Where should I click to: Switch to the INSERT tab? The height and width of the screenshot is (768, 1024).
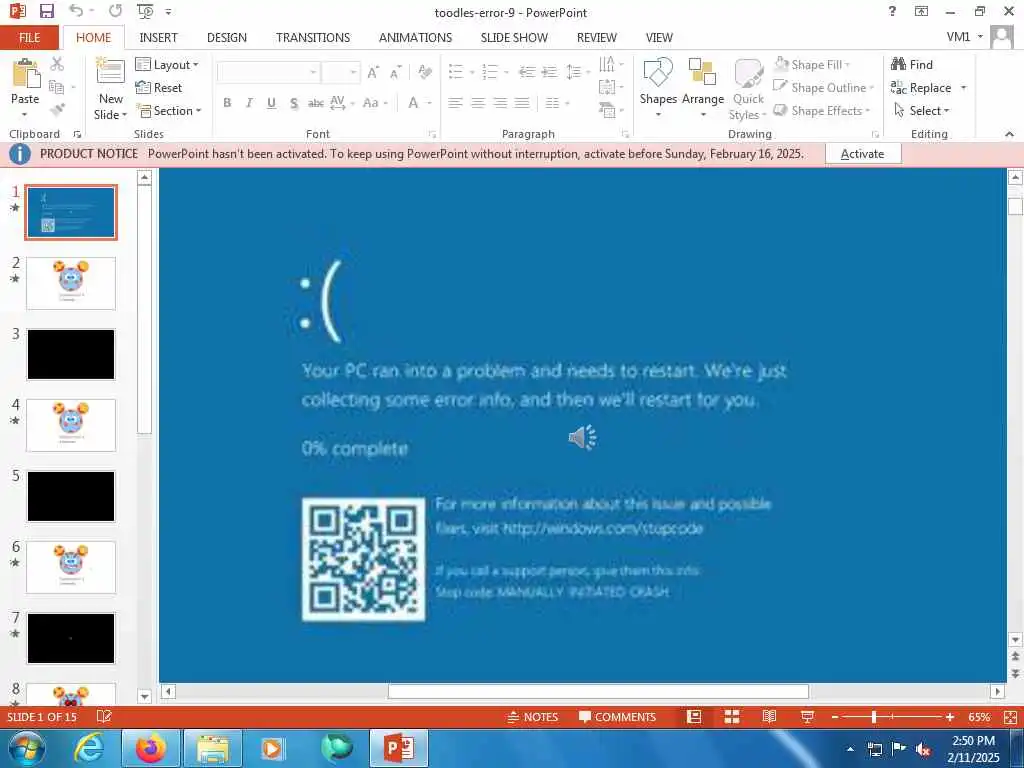click(x=159, y=37)
